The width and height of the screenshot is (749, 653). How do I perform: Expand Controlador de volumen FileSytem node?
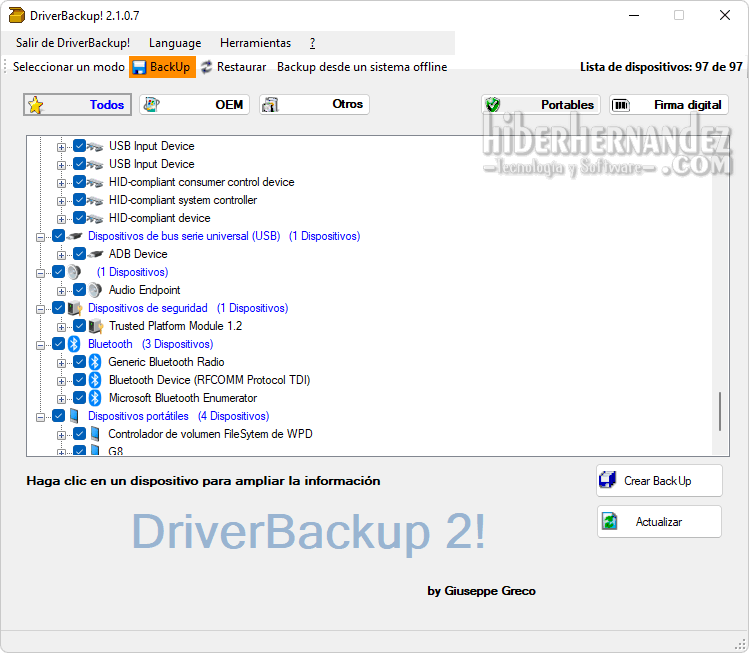(61, 435)
